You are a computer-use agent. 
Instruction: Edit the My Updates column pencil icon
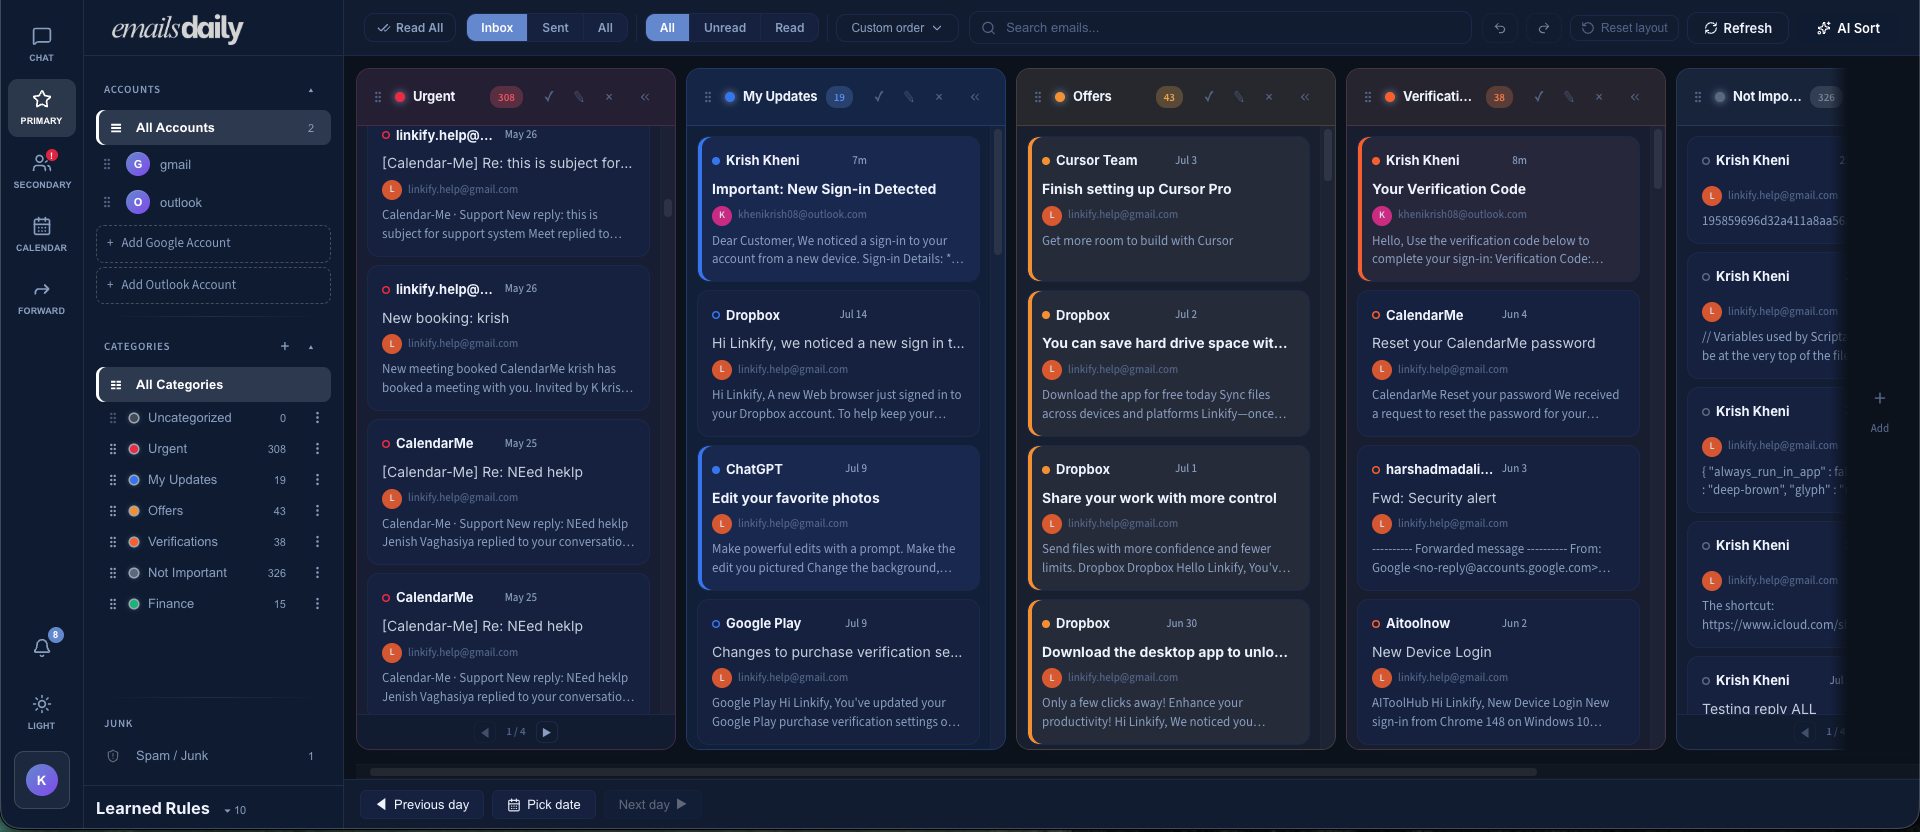point(909,97)
